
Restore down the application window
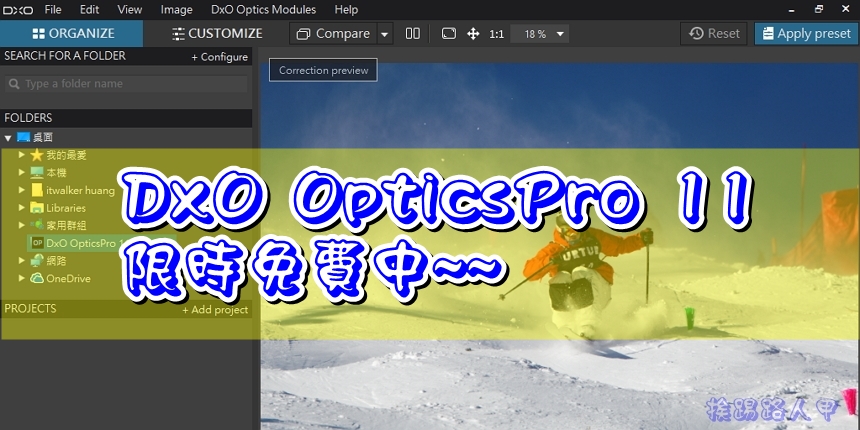click(819, 9)
